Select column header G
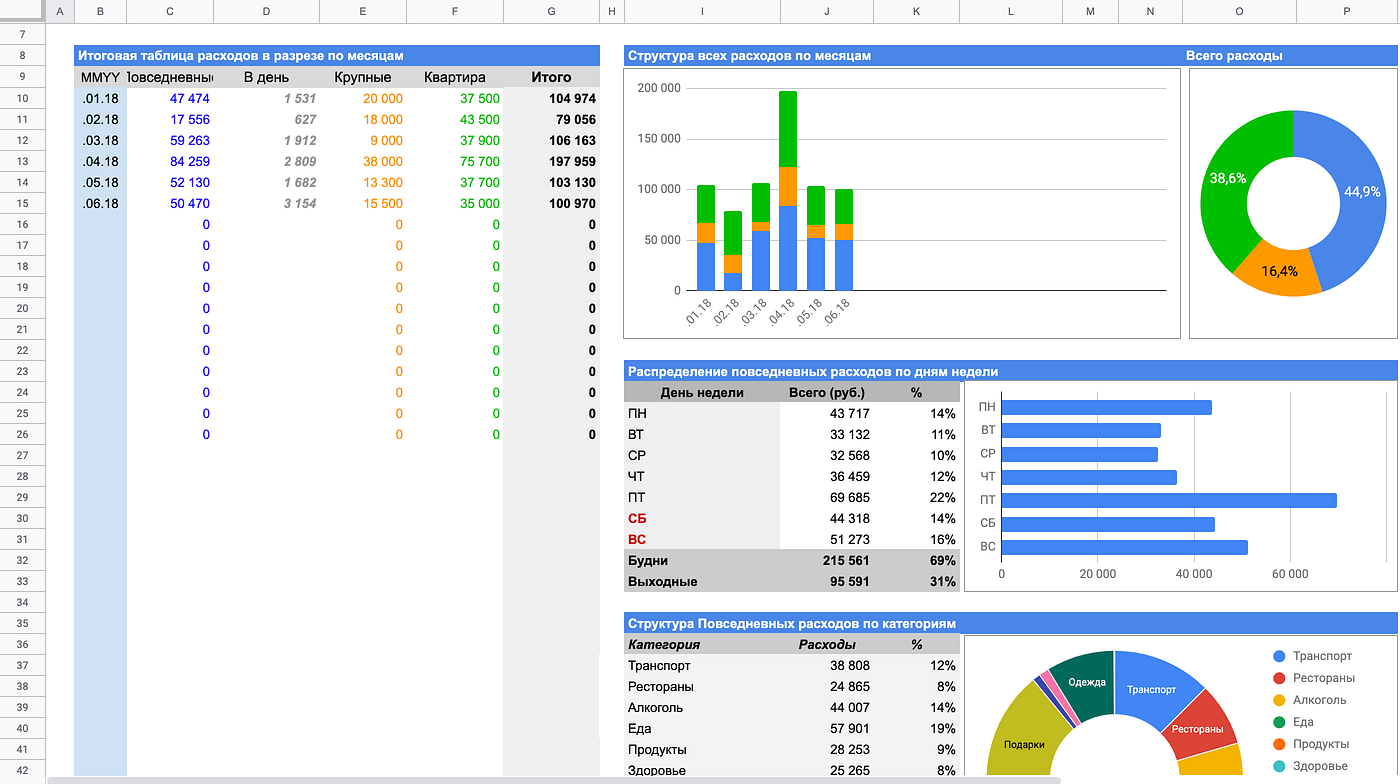Viewport: 1400px width, 784px height. point(551,11)
